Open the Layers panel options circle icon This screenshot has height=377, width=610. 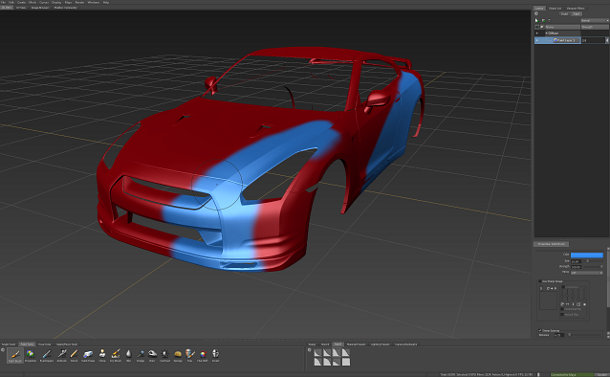536,13
